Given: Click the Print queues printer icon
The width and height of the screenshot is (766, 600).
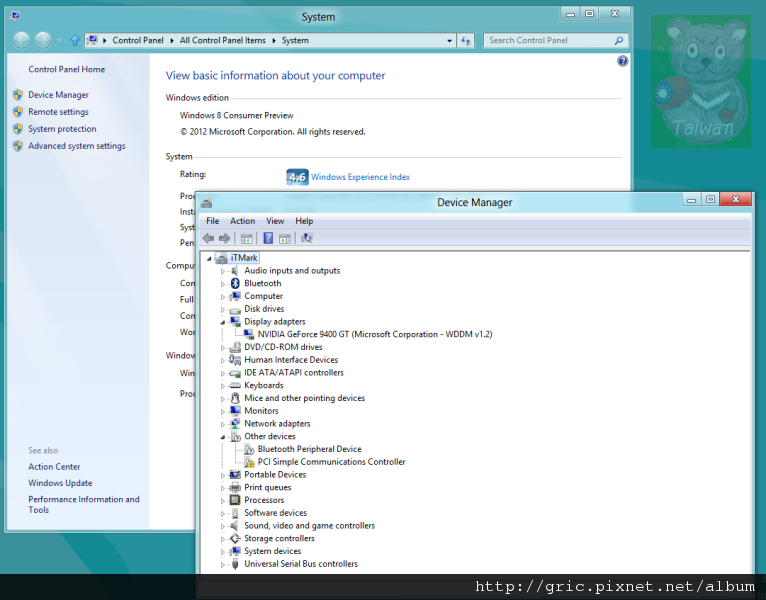Looking at the screenshot, I should click(x=235, y=487).
